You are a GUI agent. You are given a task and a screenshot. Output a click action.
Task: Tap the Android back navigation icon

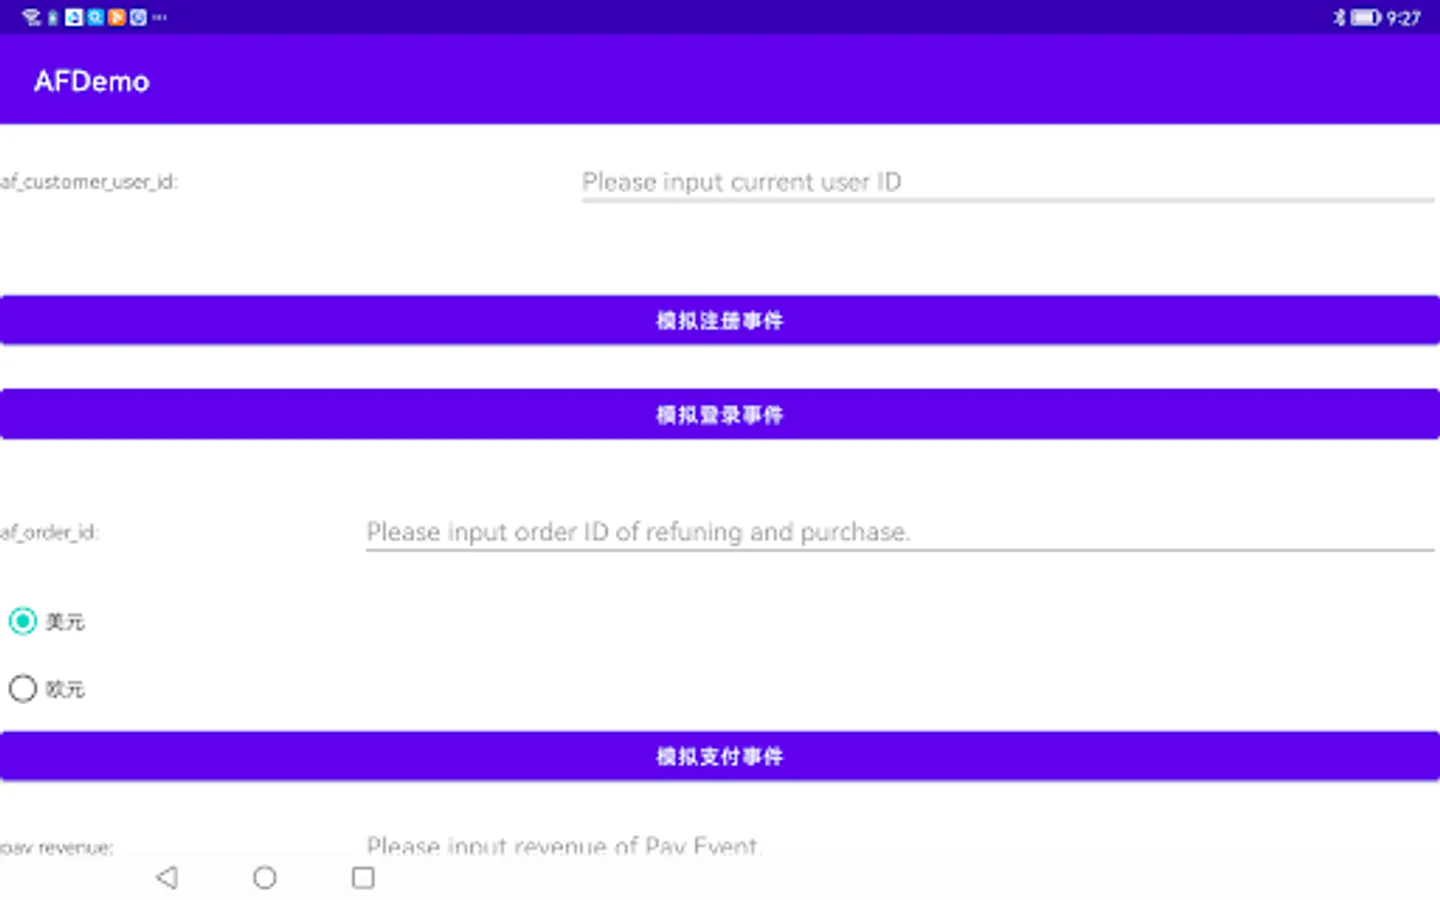(167, 877)
